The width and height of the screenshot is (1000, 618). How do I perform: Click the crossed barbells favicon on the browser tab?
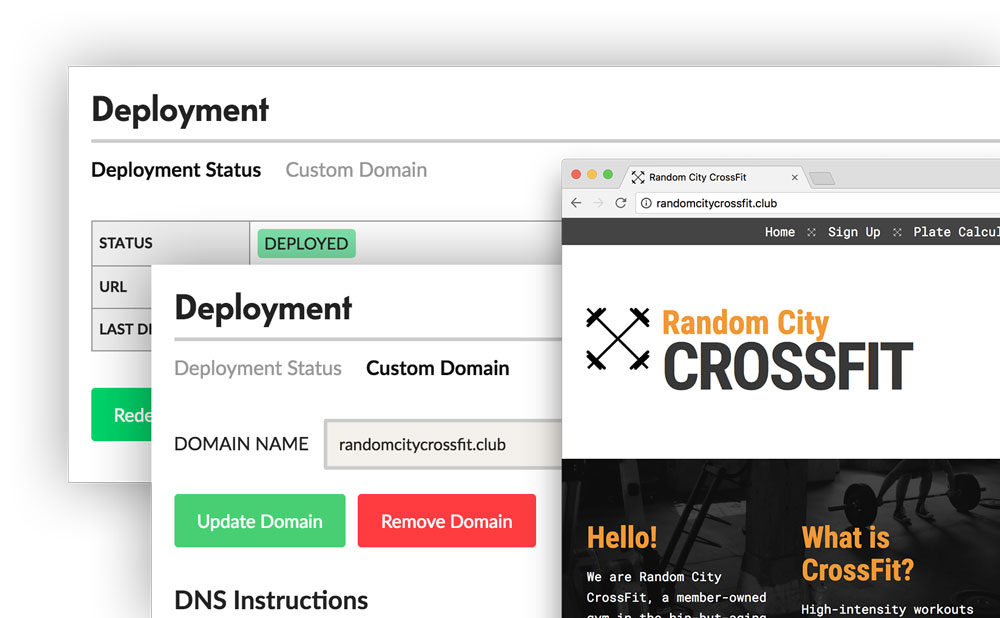click(638, 177)
